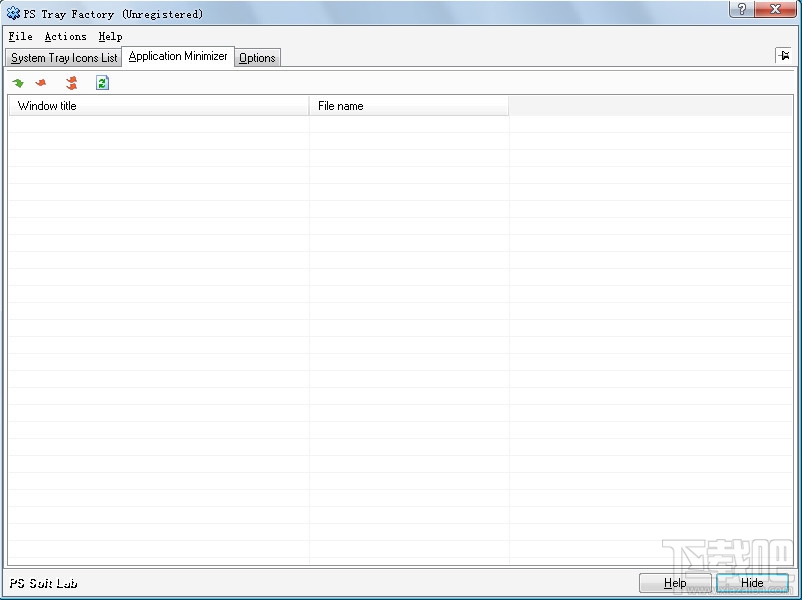
Task: Click the Help button at bottom
Action: 675,583
